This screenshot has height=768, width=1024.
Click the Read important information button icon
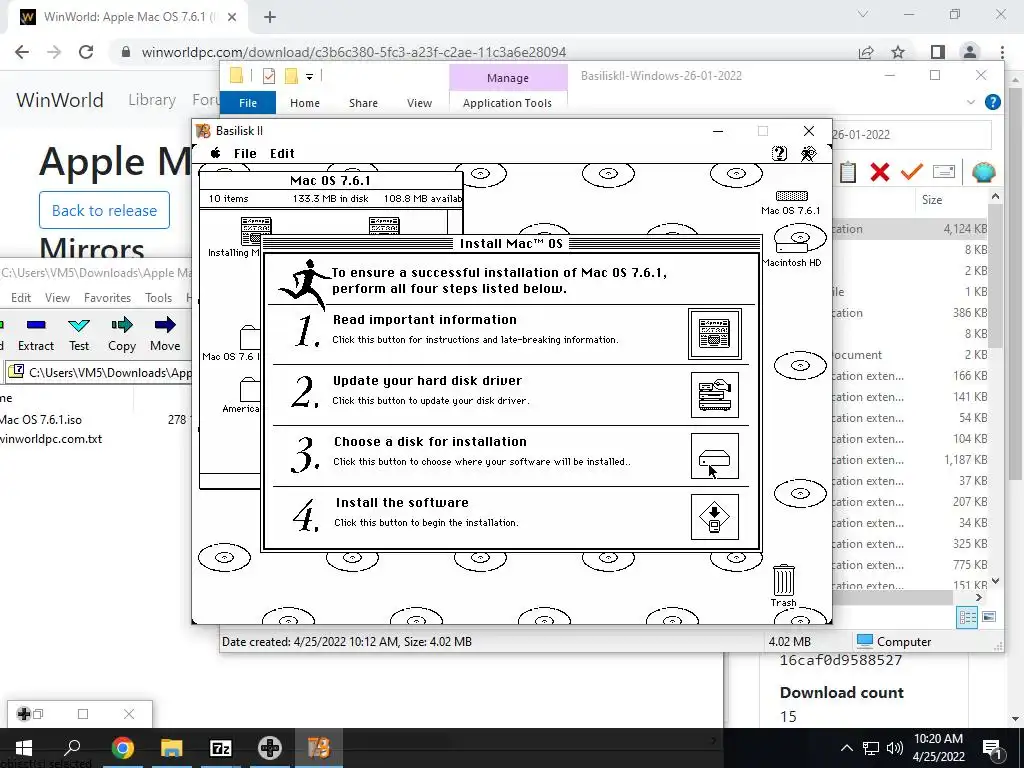click(714, 334)
